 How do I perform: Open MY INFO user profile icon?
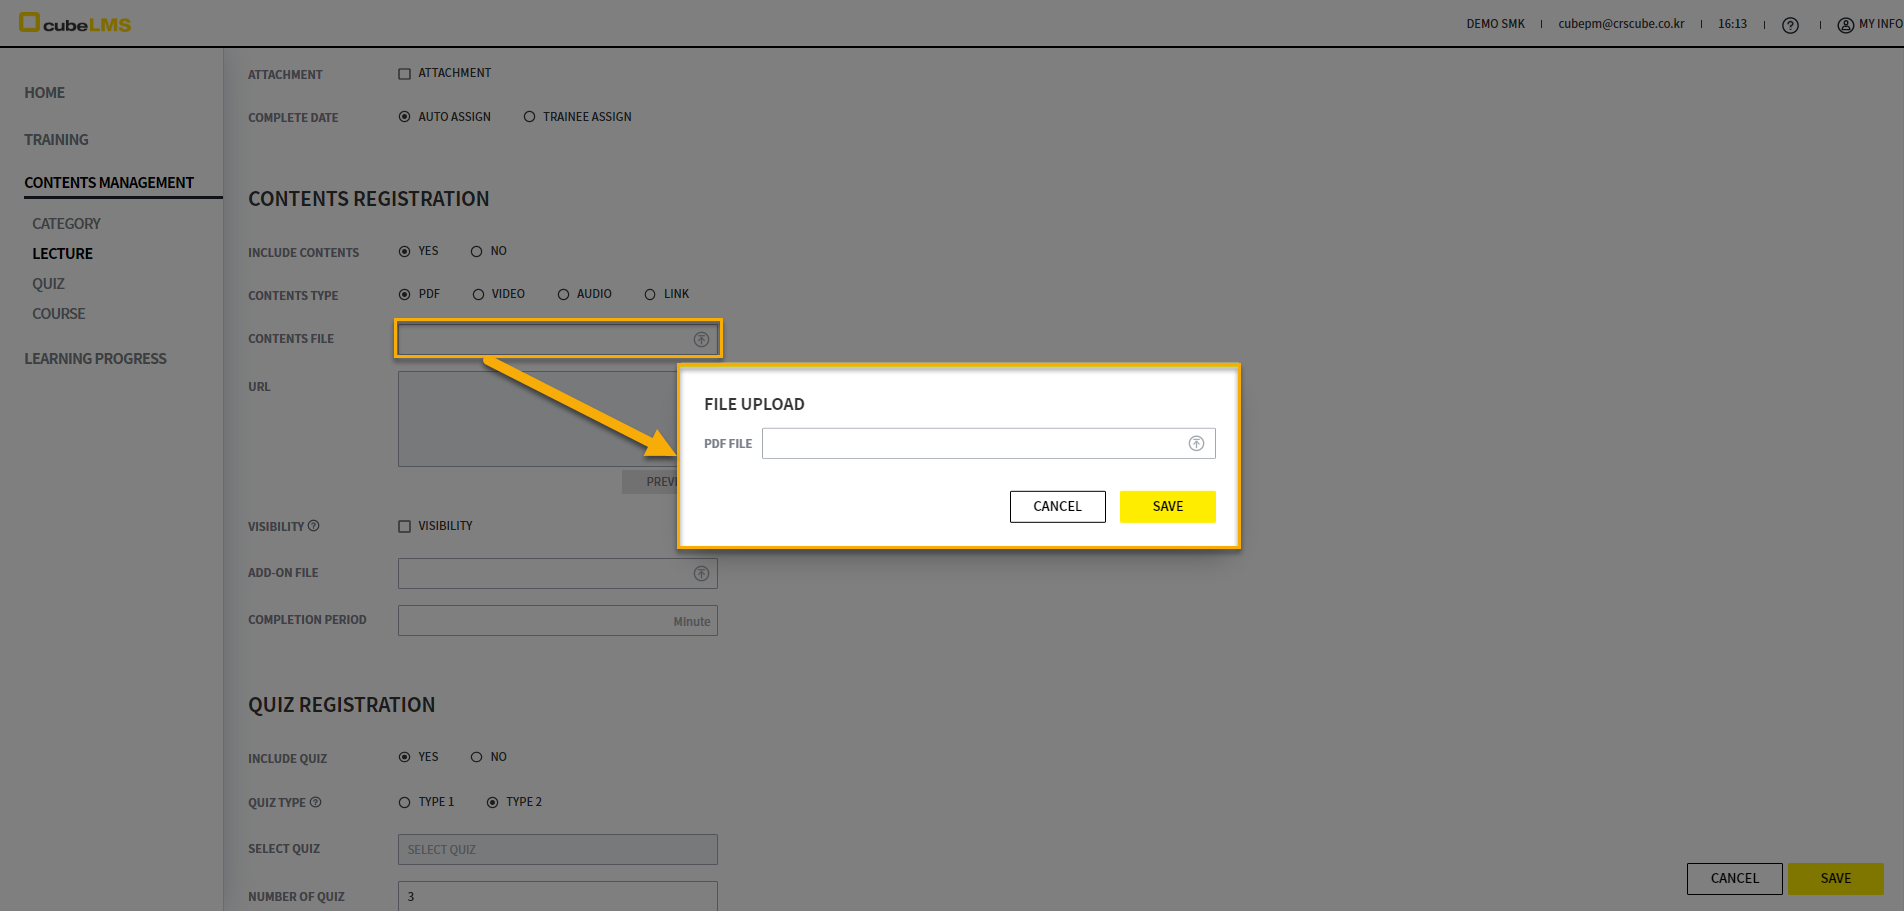point(1845,25)
